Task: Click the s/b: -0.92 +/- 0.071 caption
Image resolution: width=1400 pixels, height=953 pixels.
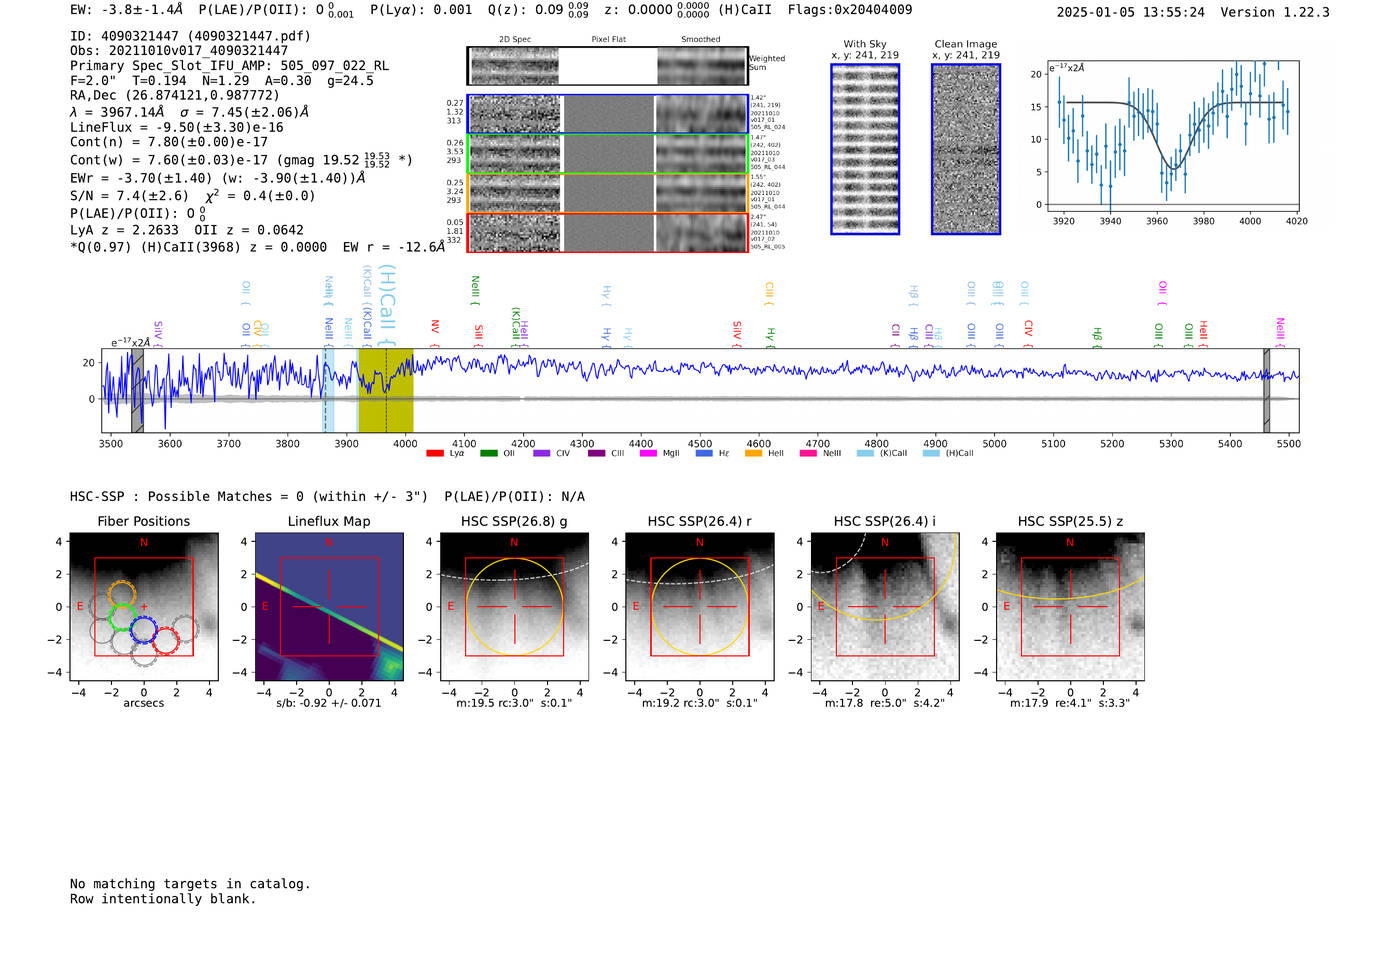Action: coord(329,703)
